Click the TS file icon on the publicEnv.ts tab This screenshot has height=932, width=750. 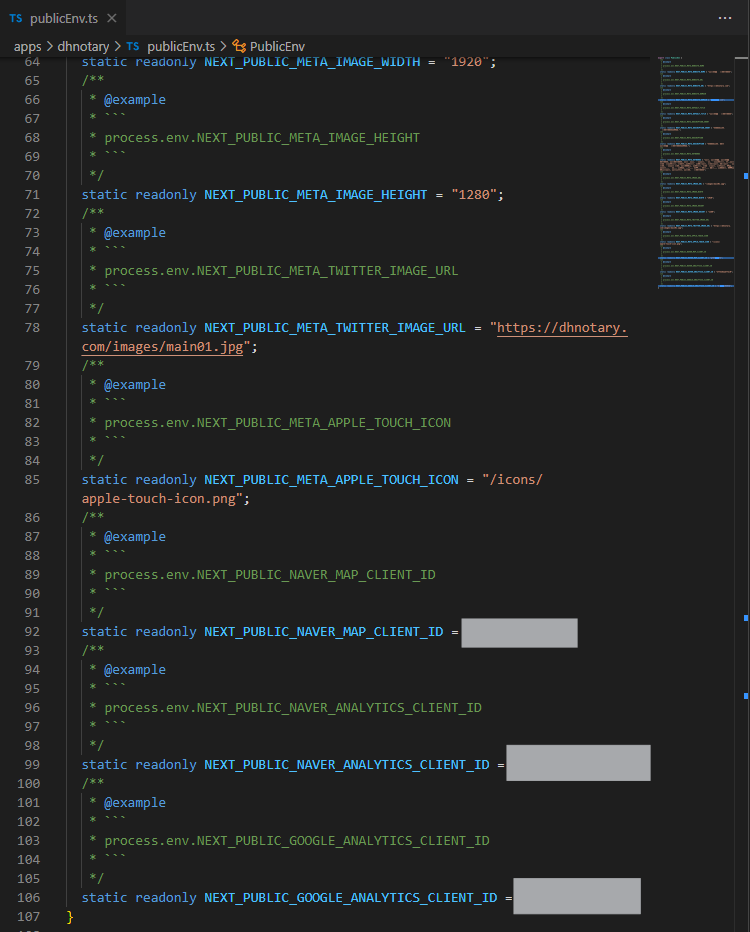pos(16,19)
